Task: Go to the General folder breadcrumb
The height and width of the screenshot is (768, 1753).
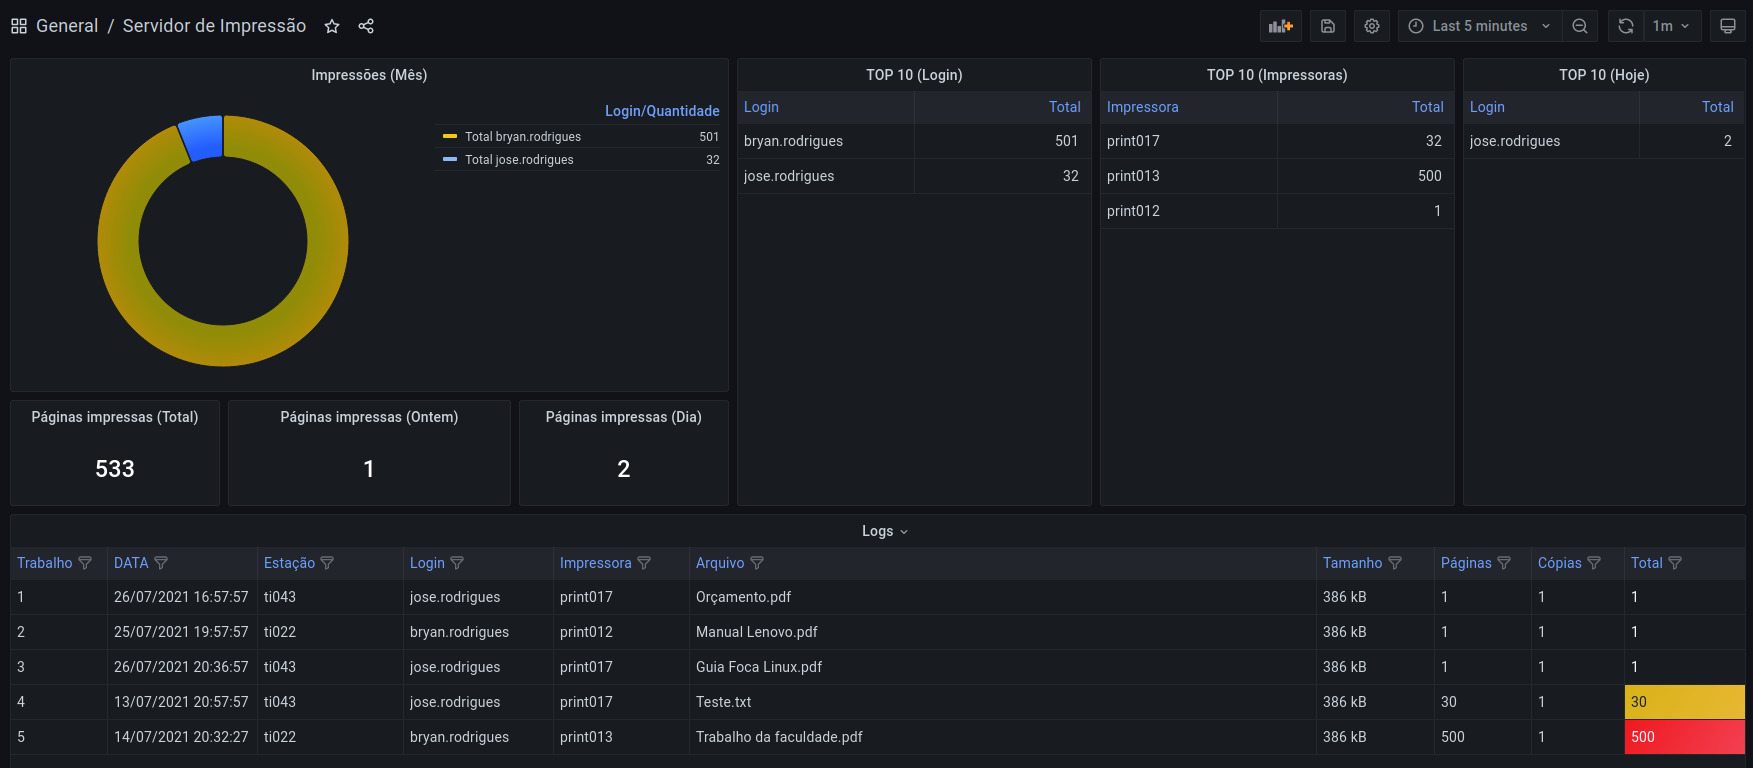Action: pos(67,26)
